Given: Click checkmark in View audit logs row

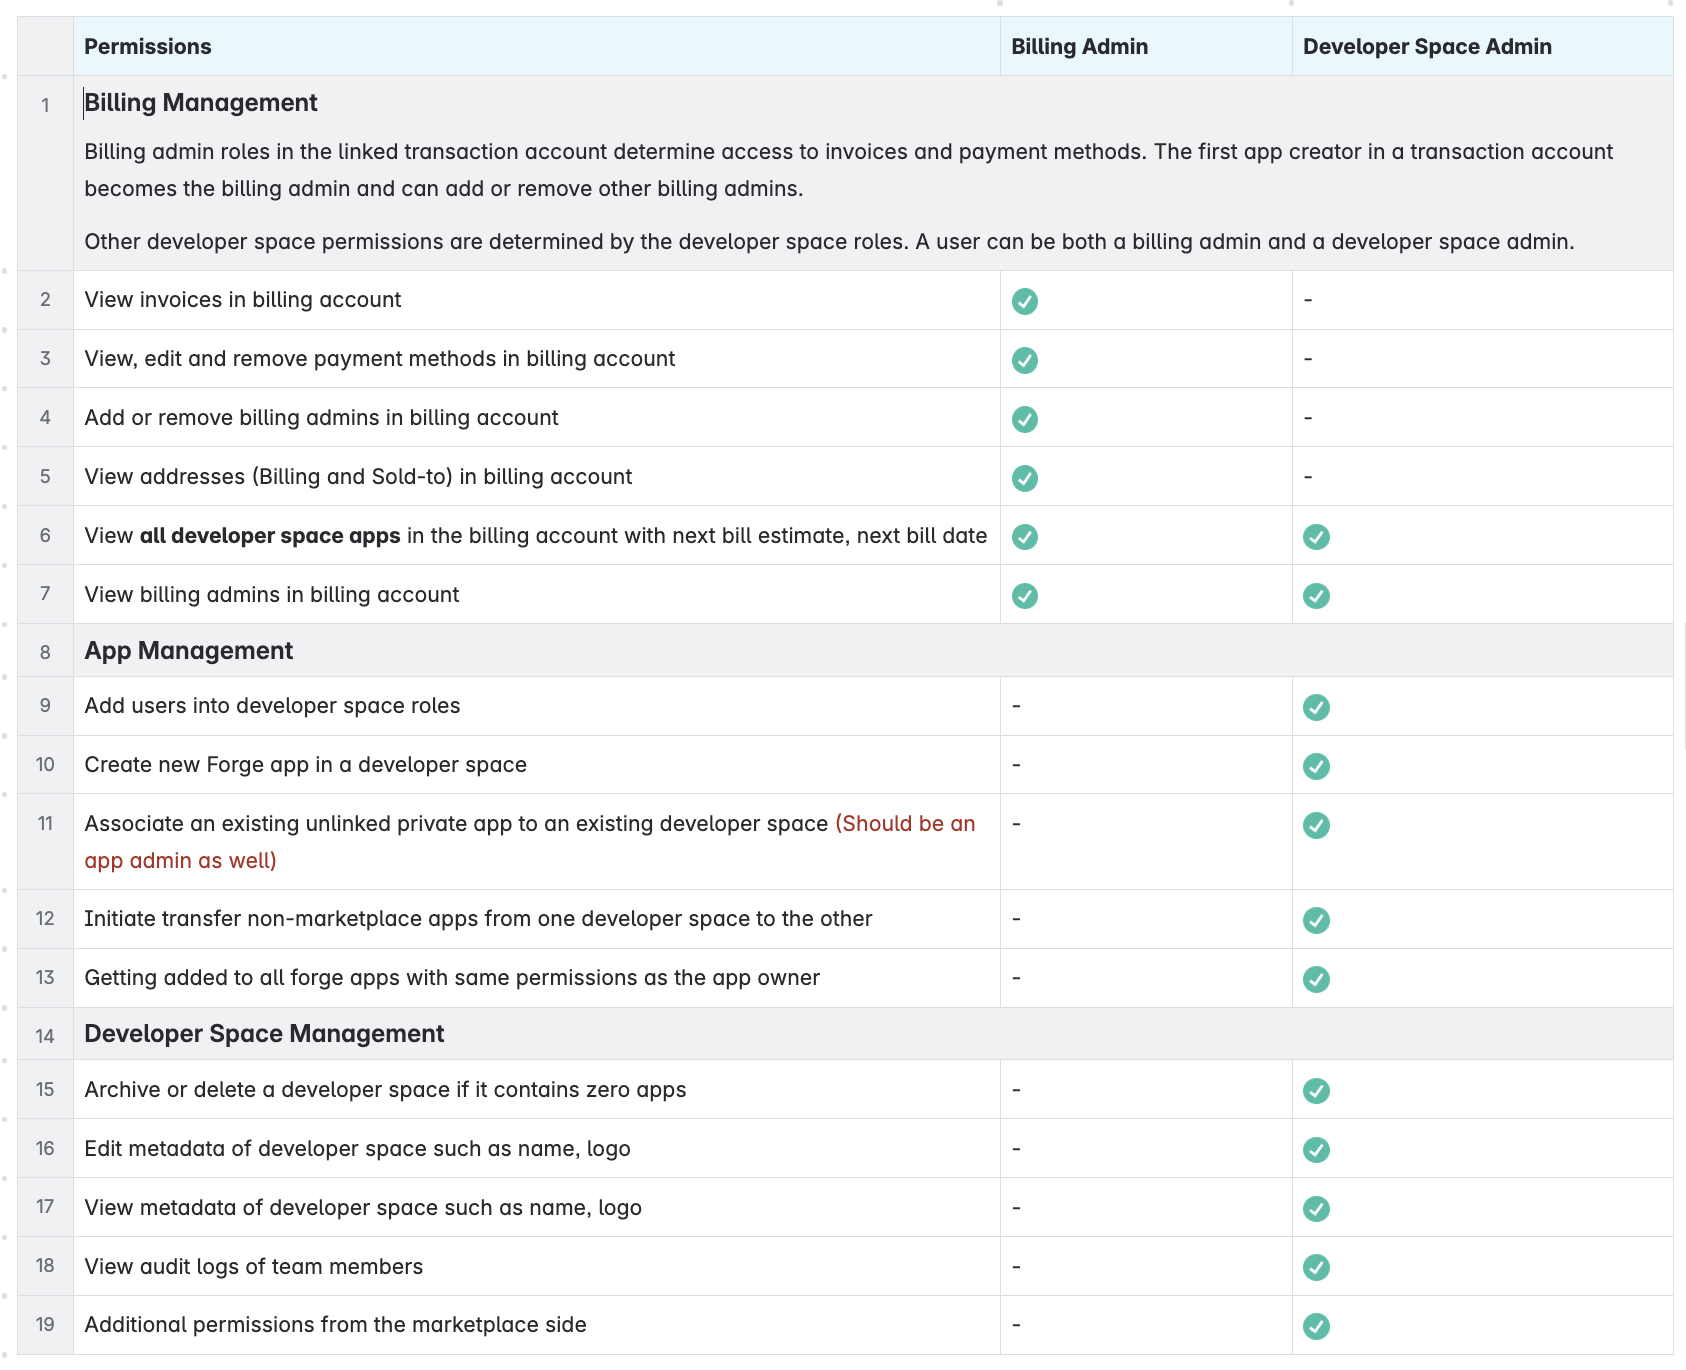Looking at the screenshot, I should [x=1316, y=1267].
